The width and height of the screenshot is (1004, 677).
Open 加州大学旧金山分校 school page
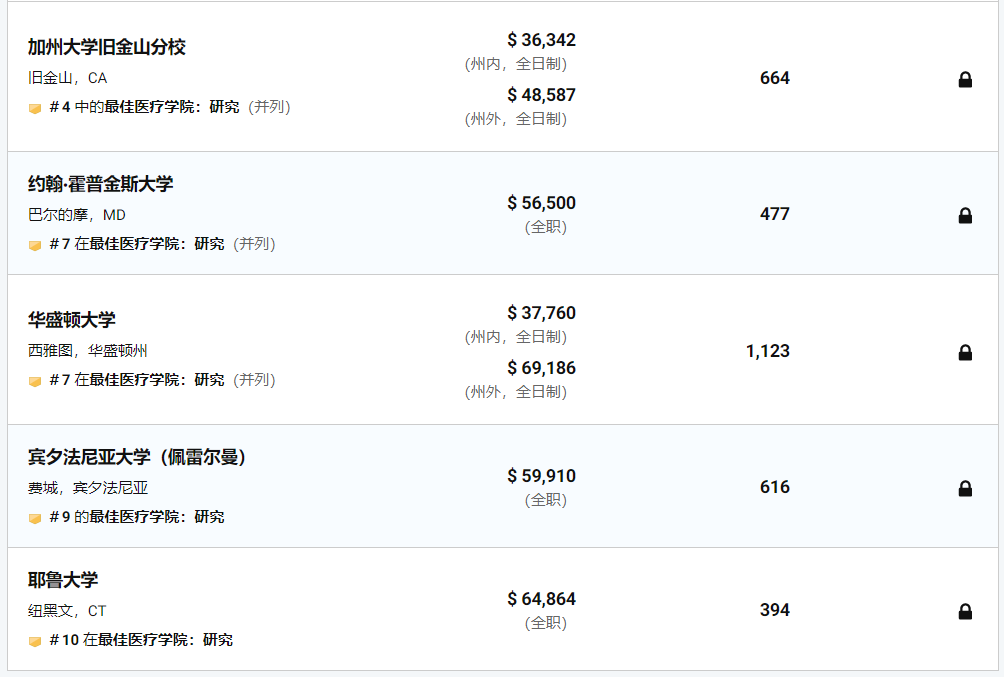[106, 47]
